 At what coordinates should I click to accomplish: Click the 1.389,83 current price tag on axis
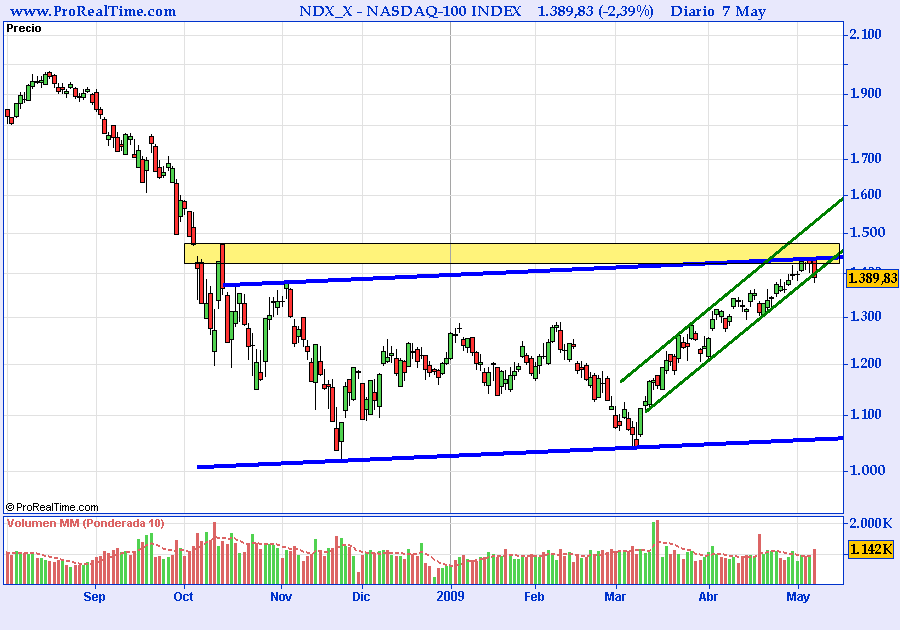click(871, 279)
